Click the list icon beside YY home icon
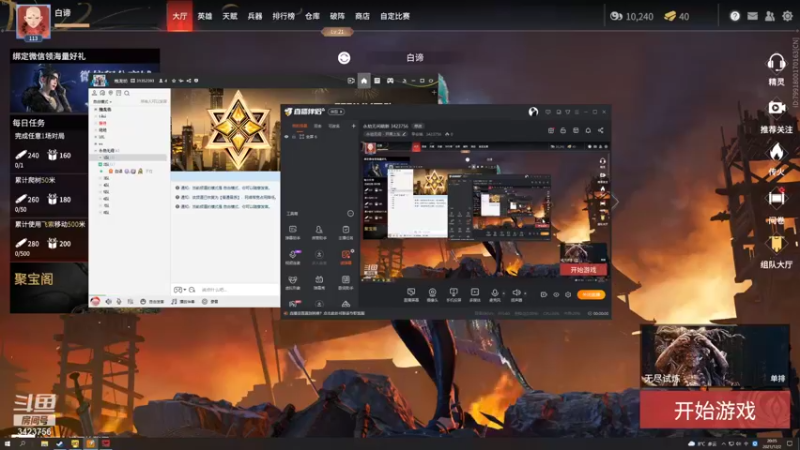 tap(377, 81)
